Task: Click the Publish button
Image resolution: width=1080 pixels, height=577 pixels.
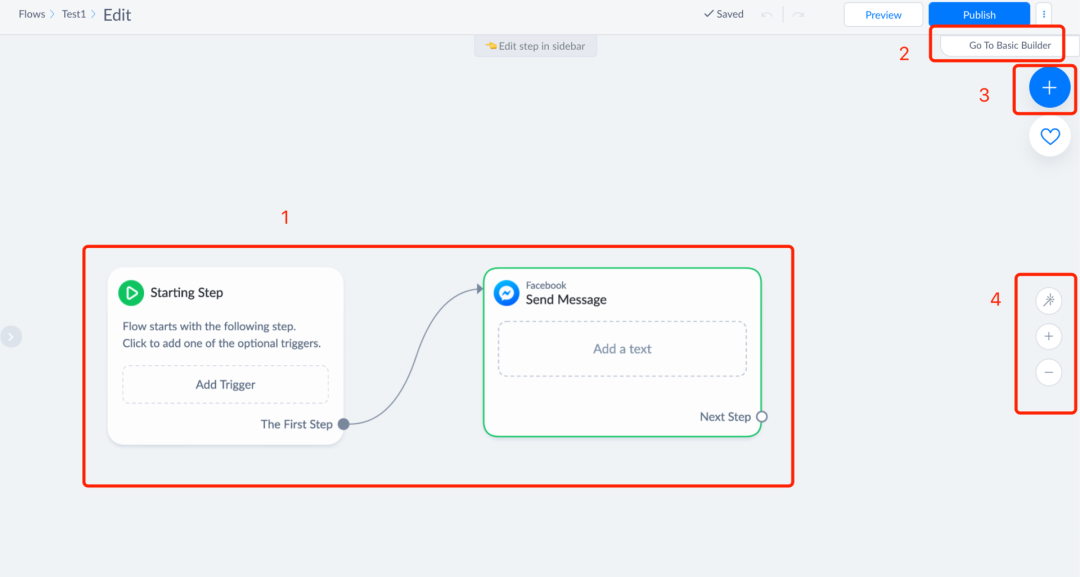Action: (x=979, y=14)
